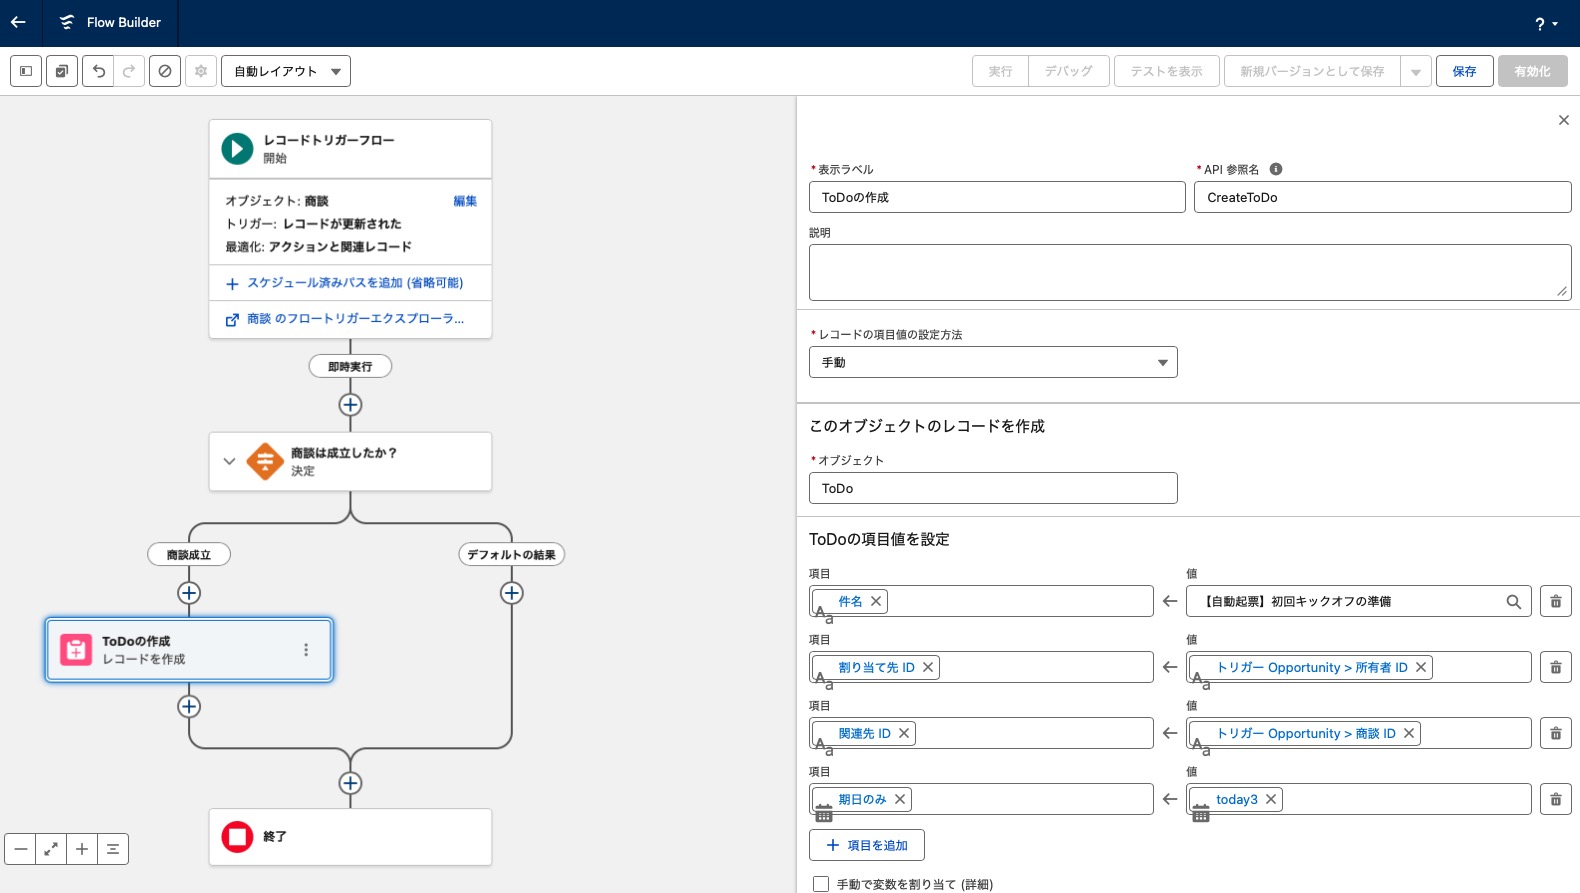Click the API 参照名 input field
The width and height of the screenshot is (1580, 893).
click(1383, 197)
